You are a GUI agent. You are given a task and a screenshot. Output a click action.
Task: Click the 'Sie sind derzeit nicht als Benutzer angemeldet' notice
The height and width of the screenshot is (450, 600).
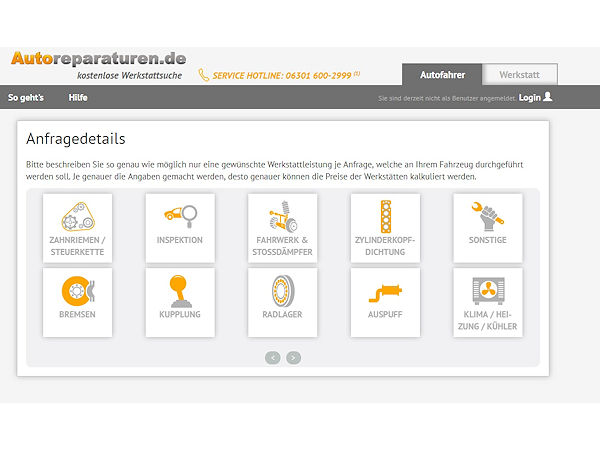point(447,98)
